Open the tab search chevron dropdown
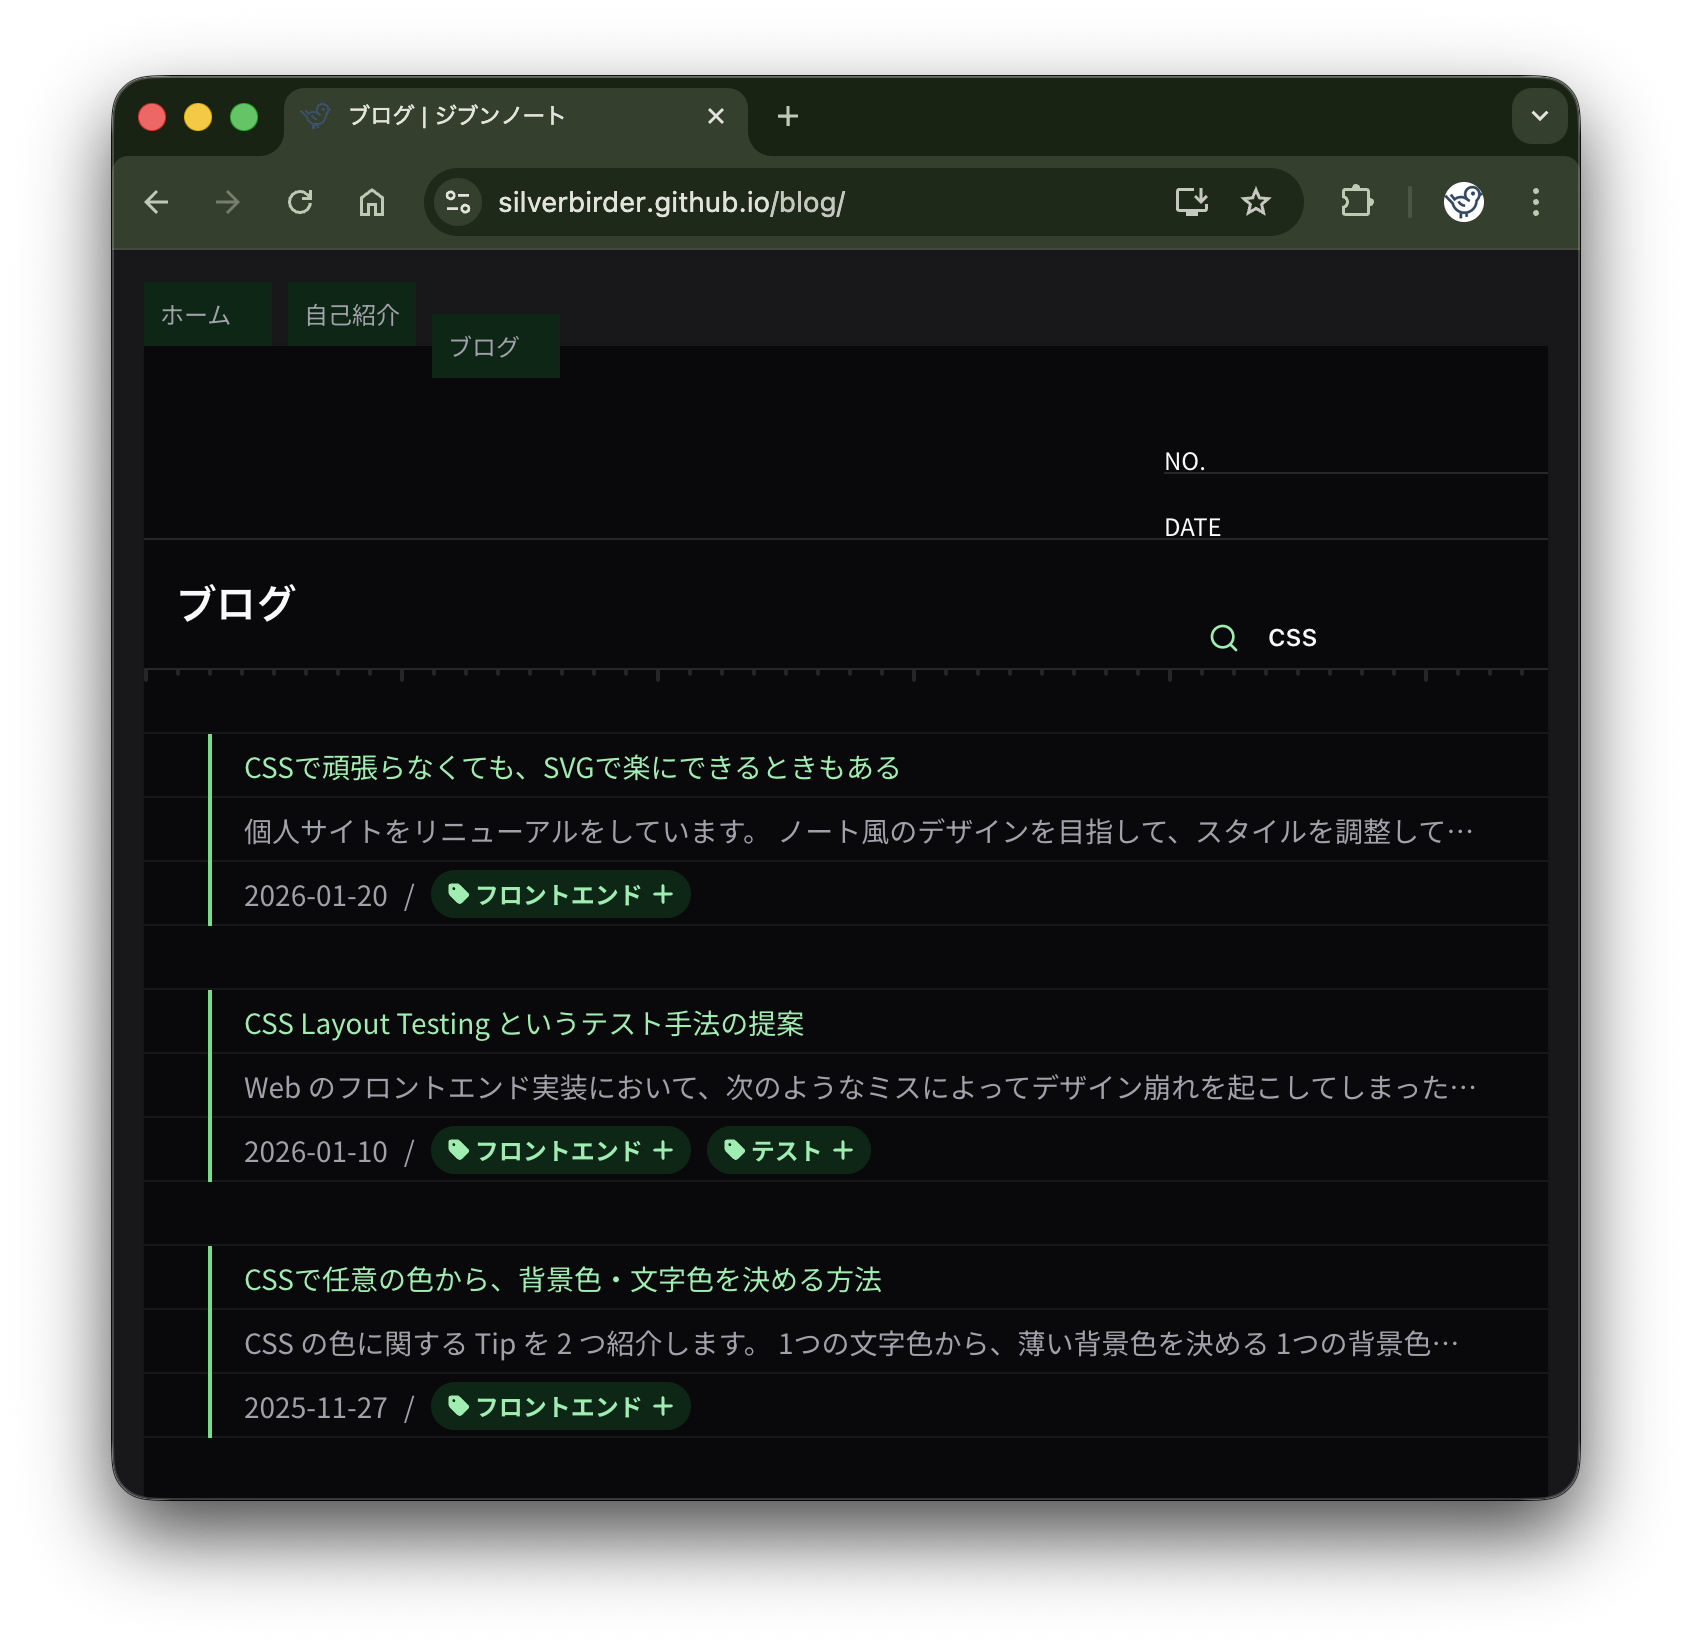The width and height of the screenshot is (1692, 1648). (x=1539, y=116)
